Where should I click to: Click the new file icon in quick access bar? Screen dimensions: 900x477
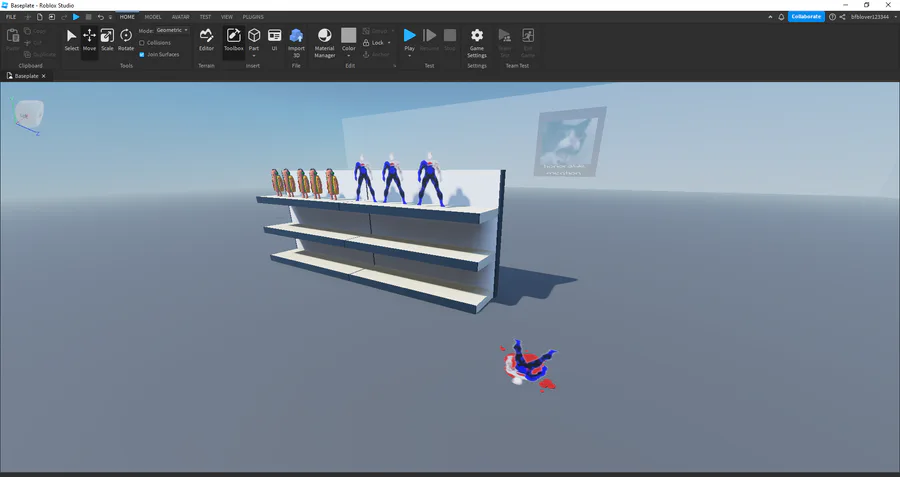[40, 17]
